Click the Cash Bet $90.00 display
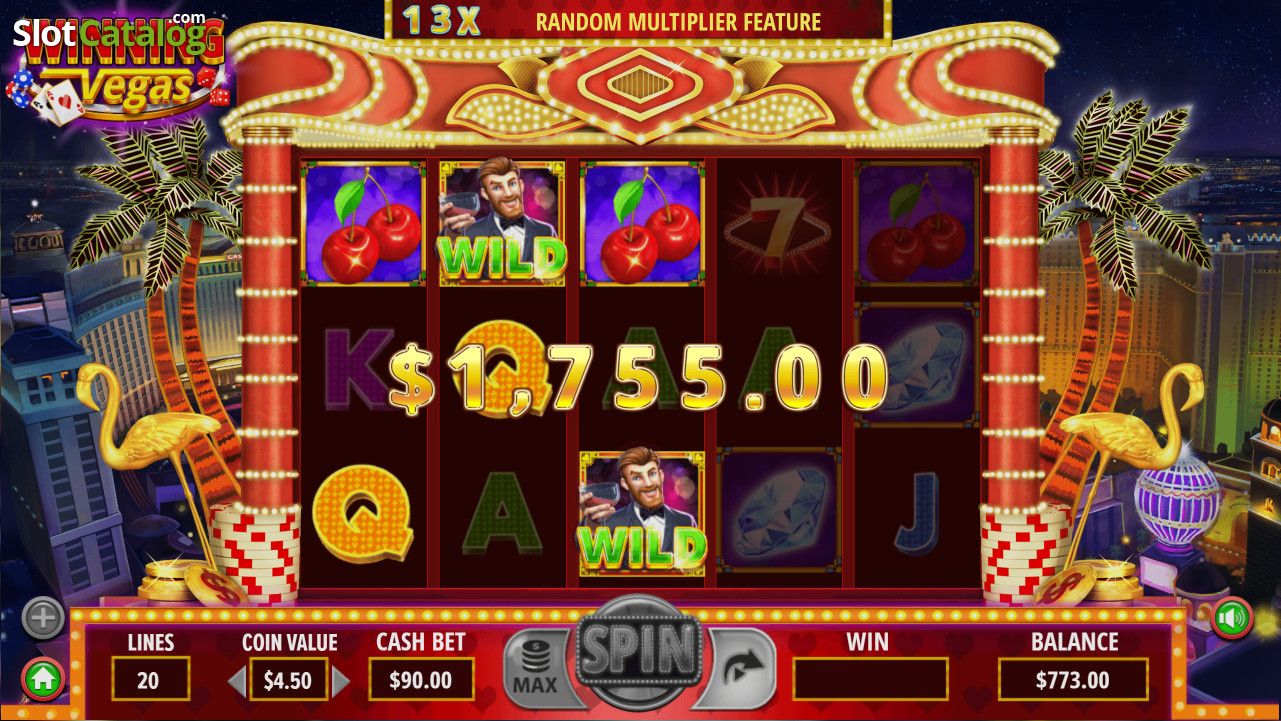Viewport: 1281px width, 721px height. click(421, 679)
